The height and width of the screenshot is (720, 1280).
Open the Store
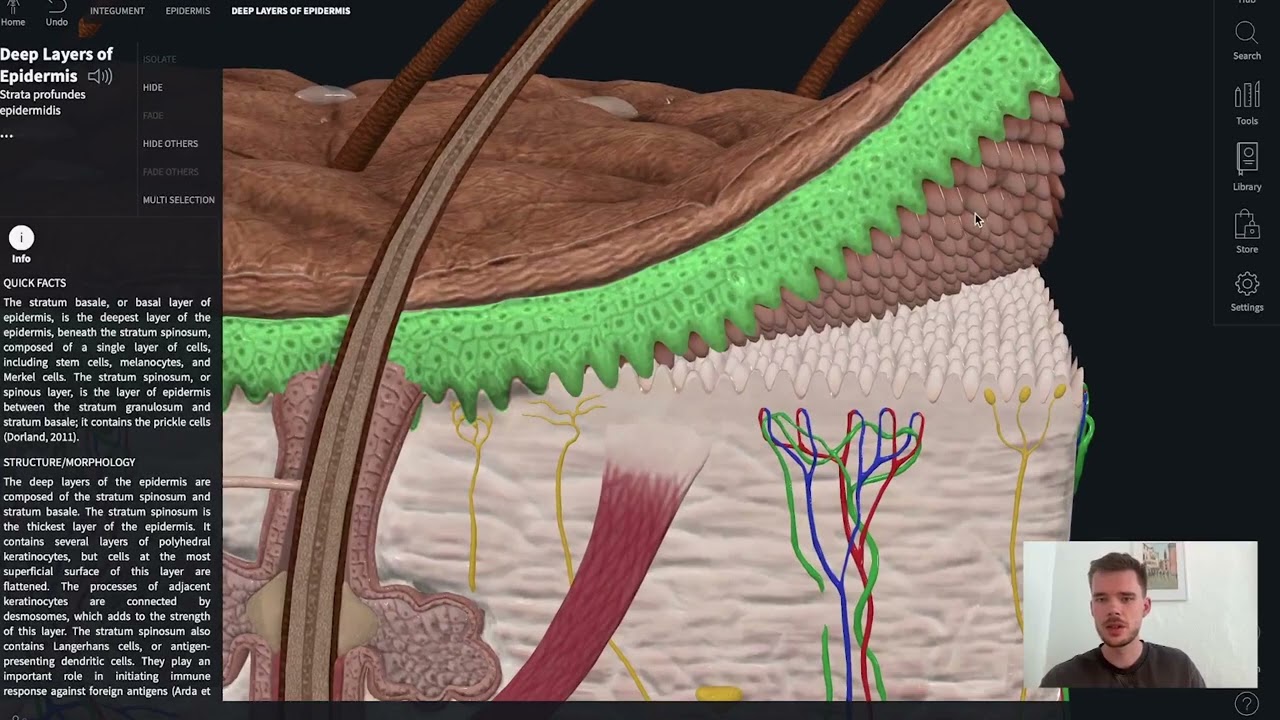[1246, 232]
